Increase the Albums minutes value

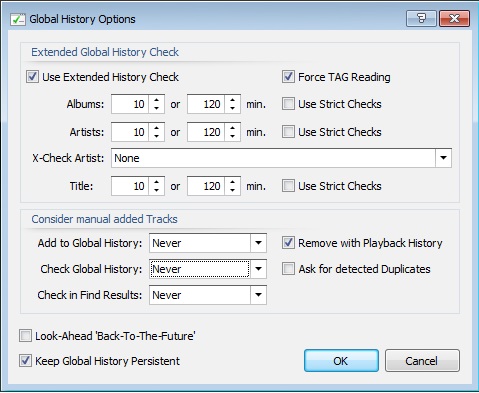(x=232, y=100)
